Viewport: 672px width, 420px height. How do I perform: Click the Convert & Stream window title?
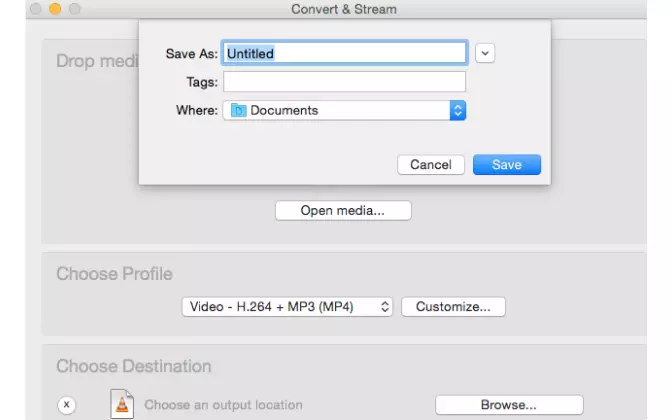point(343,9)
